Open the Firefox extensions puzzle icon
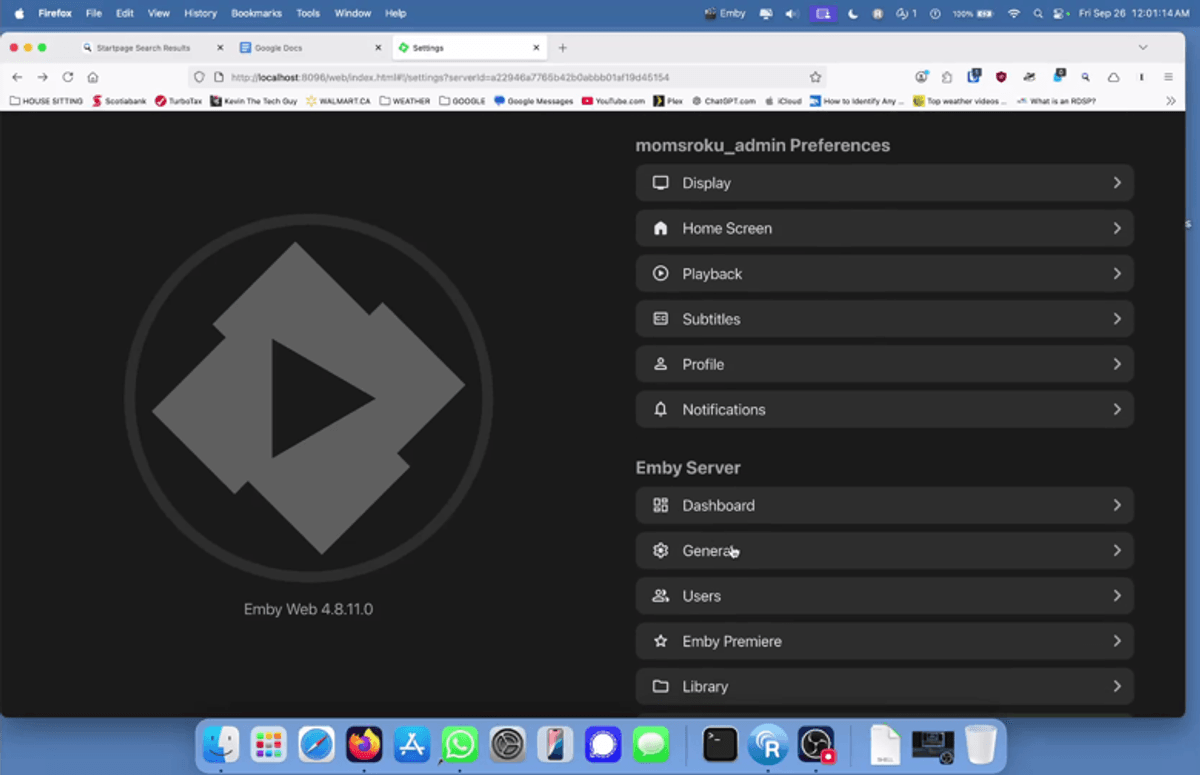The image size is (1200, 775). (947, 77)
